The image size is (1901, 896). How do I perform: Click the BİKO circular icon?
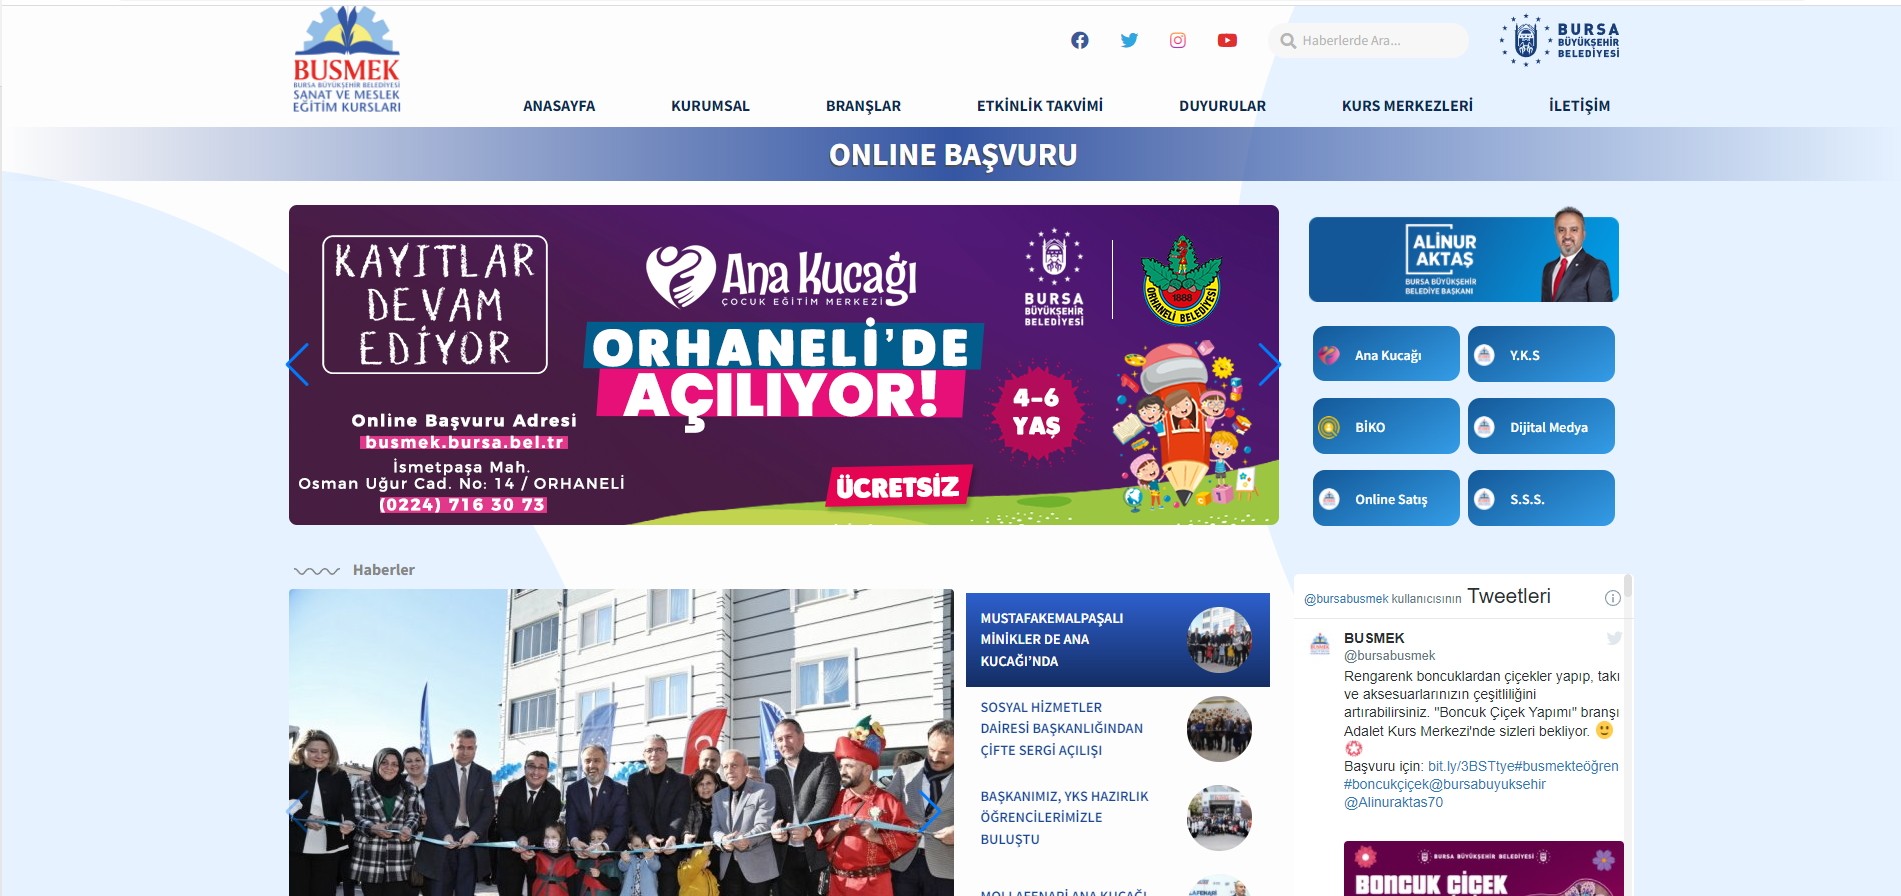[x=1329, y=427]
